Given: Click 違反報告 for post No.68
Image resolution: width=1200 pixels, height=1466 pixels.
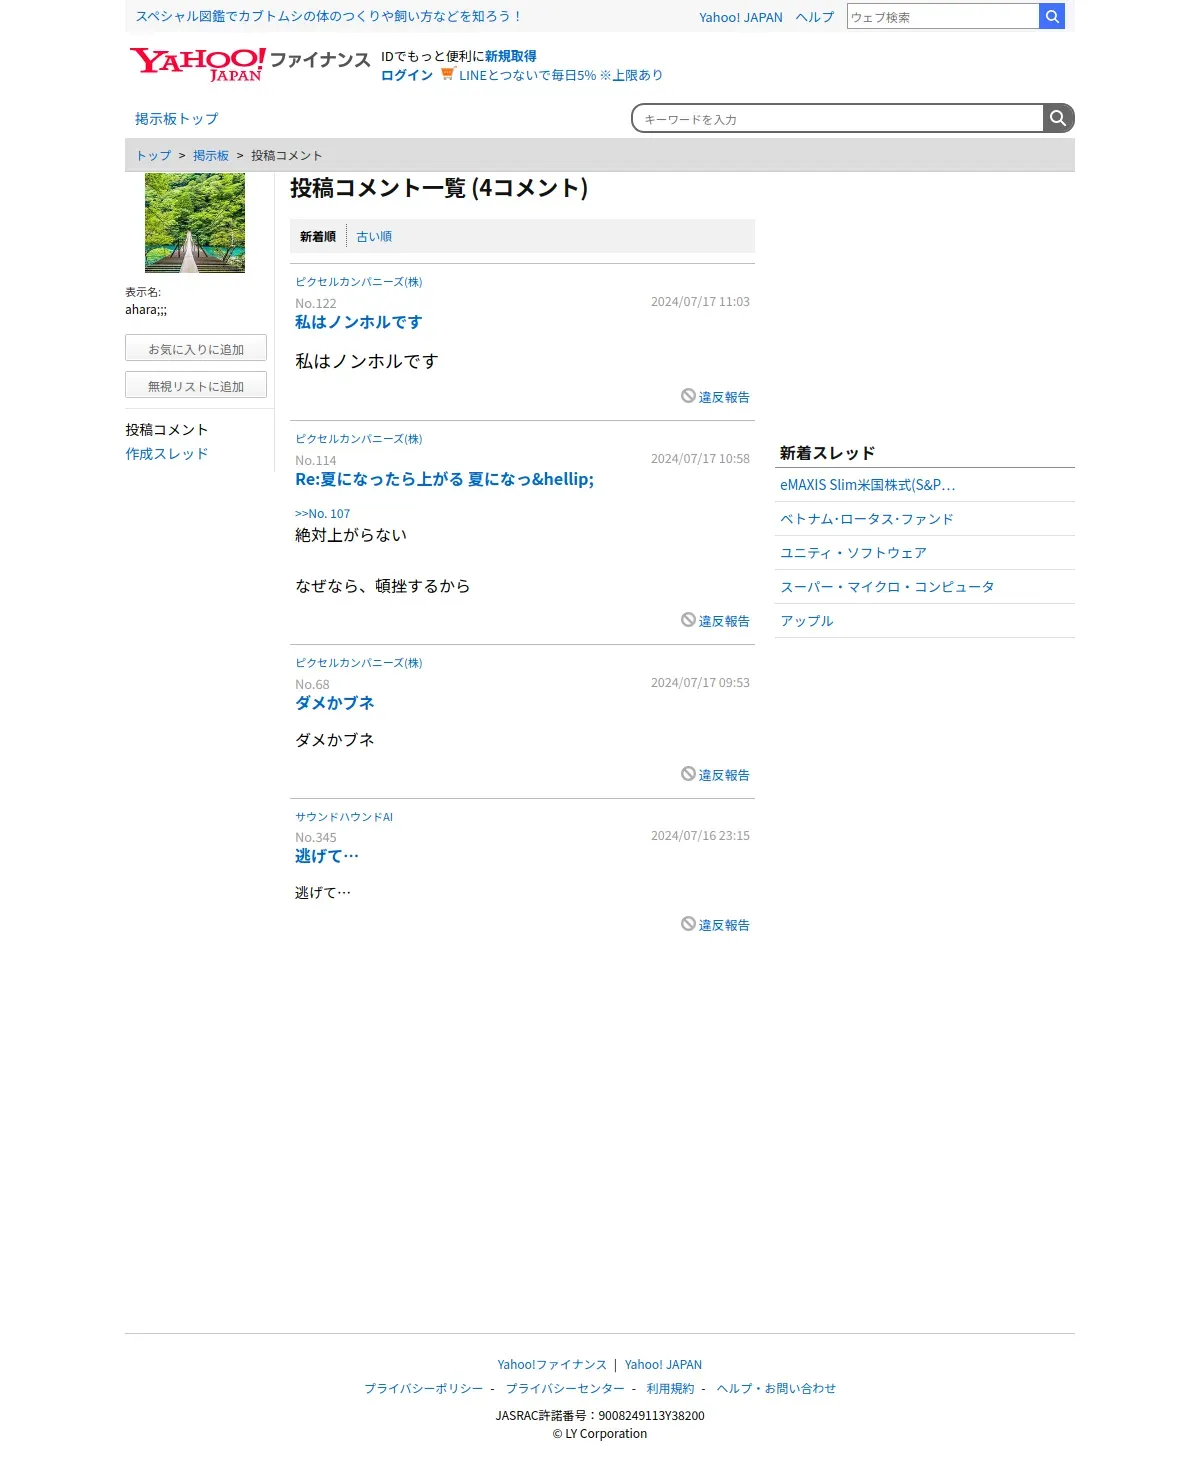Looking at the screenshot, I should click(724, 775).
